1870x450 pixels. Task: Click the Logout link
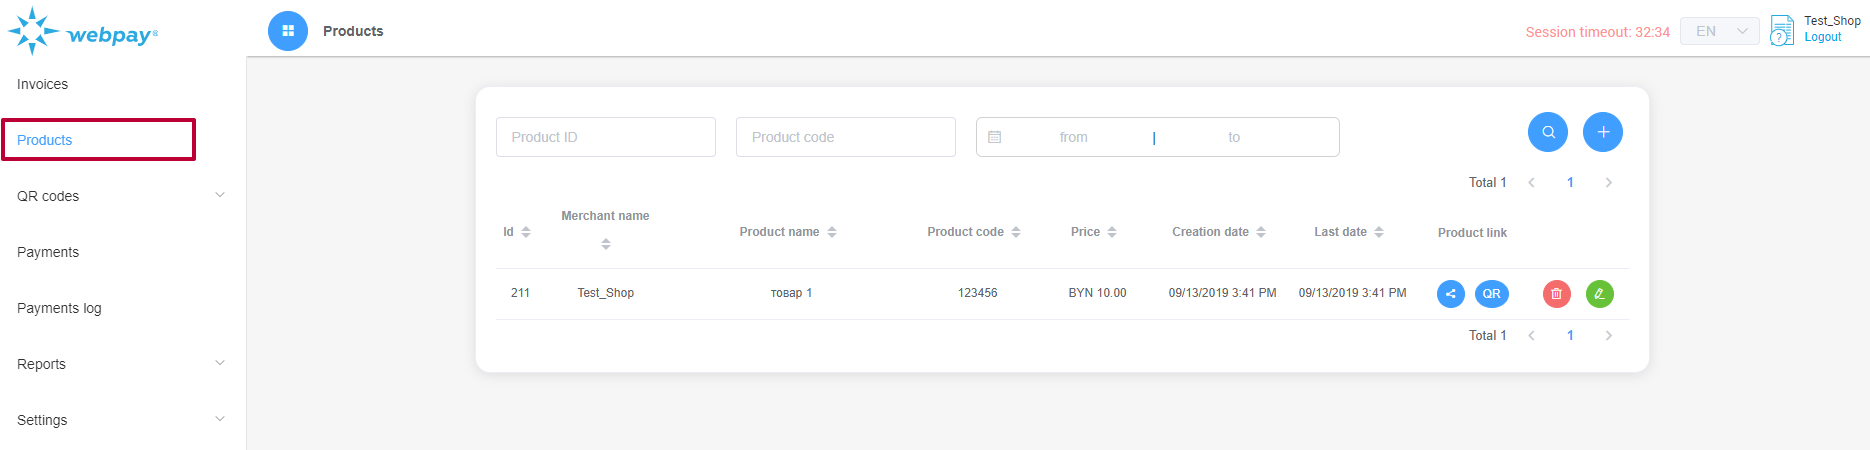(x=1822, y=37)
